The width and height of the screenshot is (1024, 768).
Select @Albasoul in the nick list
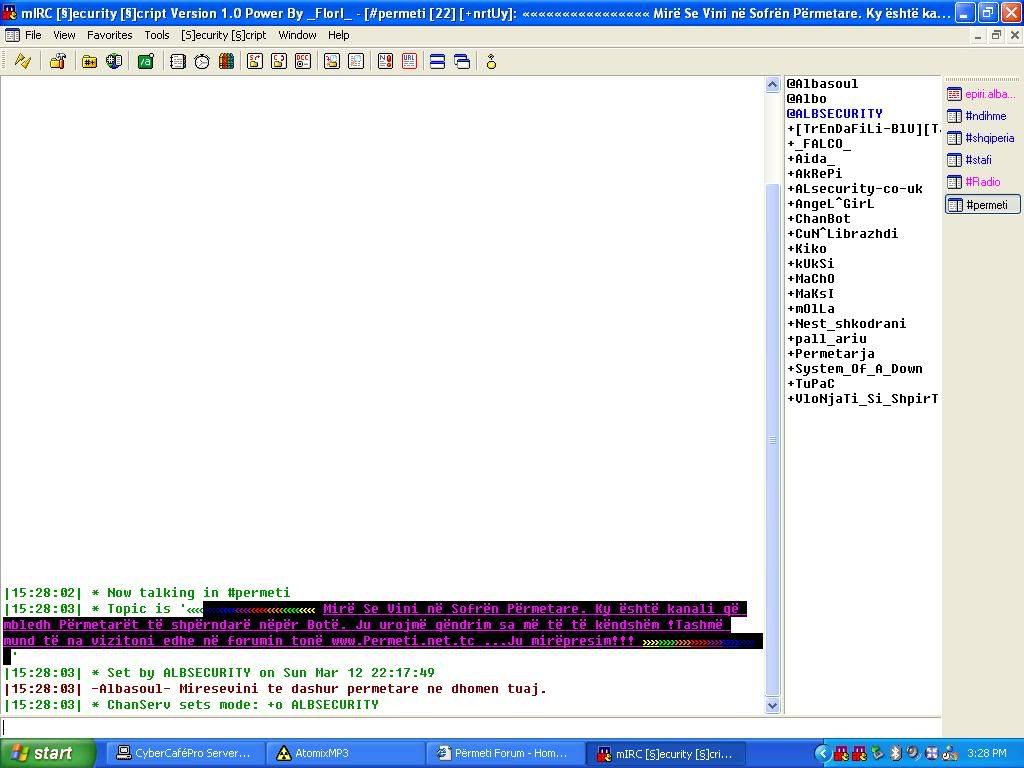[822, 84]
